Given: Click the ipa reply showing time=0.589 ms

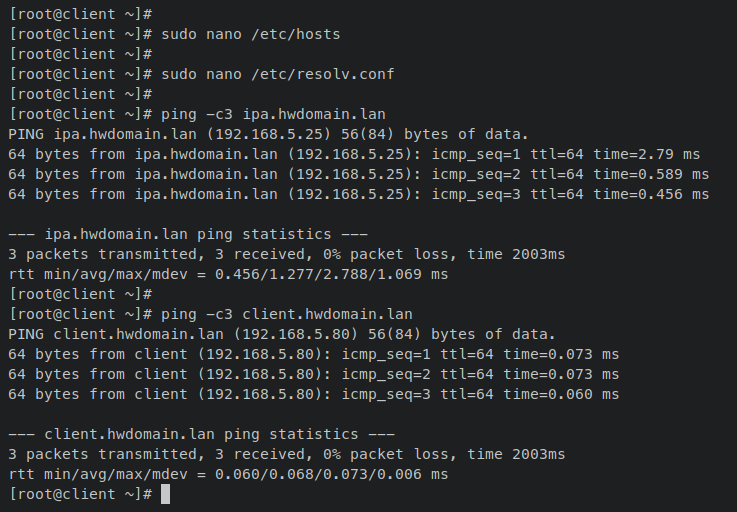Looking at the screenshot, I should click(359, 174).
